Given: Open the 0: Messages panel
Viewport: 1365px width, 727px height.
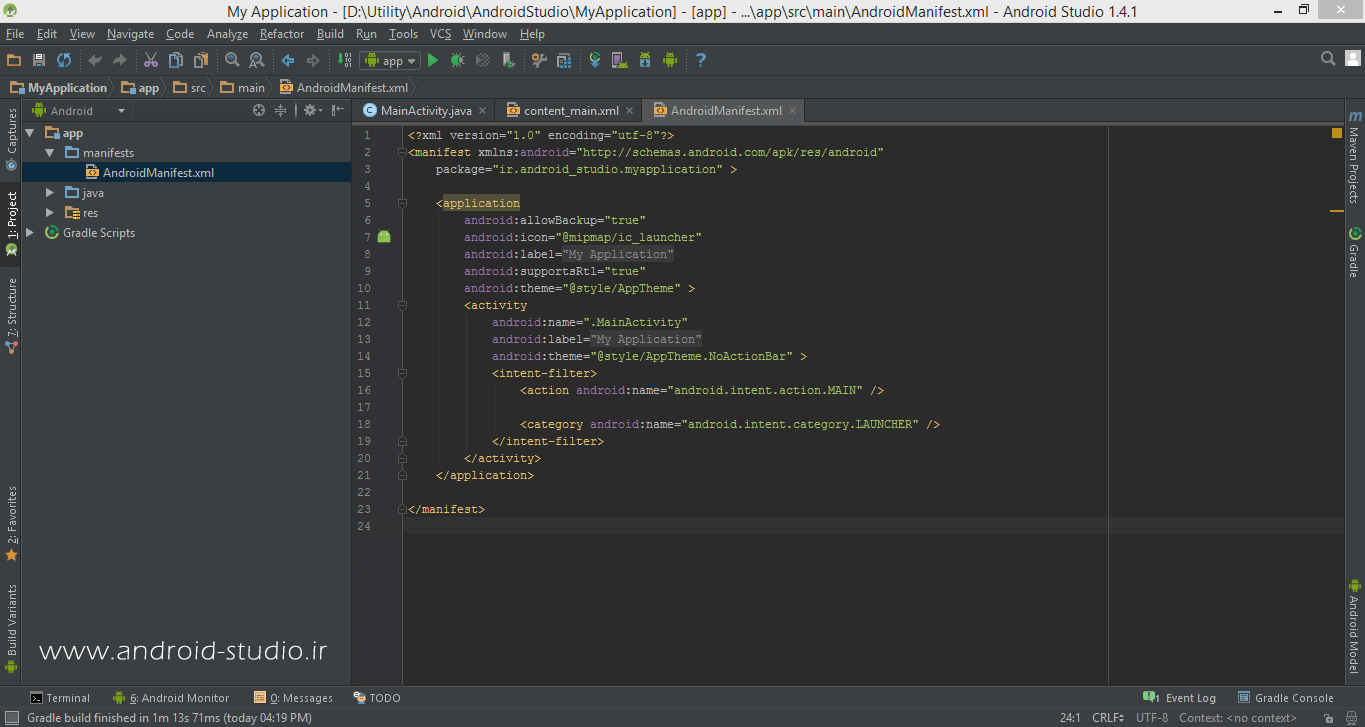Looking at the screenshot, I should point(293,698).
